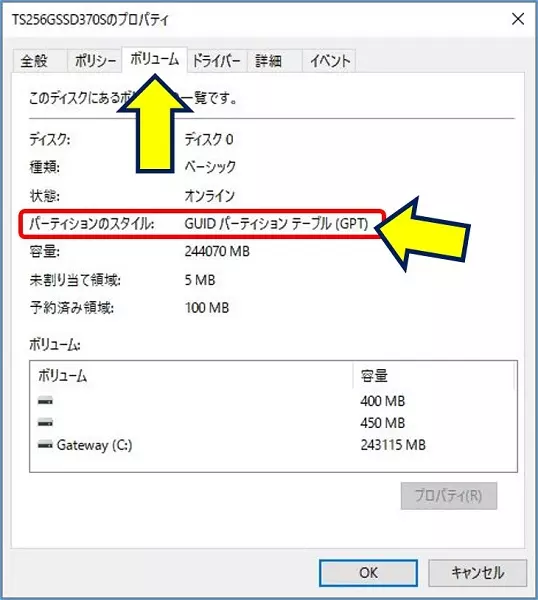The height and width of the screenshot is (600, 538).
Task: Go to the ドライバー tab
Action: point(217,60)
